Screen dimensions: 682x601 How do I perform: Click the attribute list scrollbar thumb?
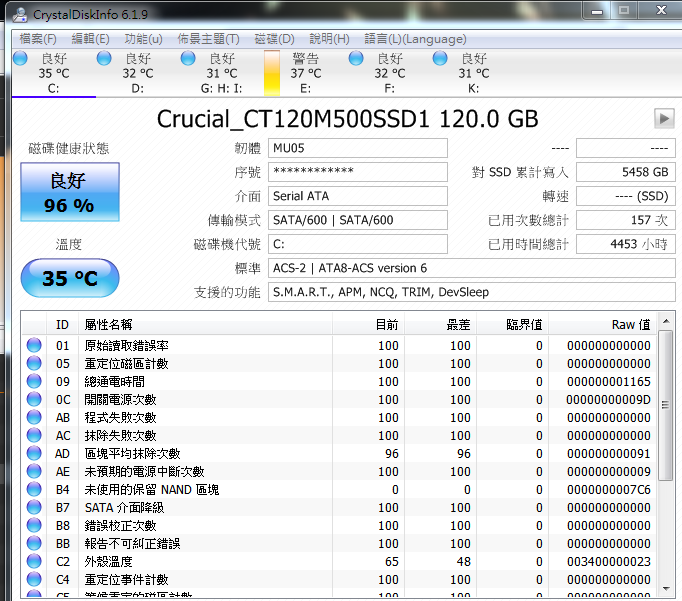[666, 405]
